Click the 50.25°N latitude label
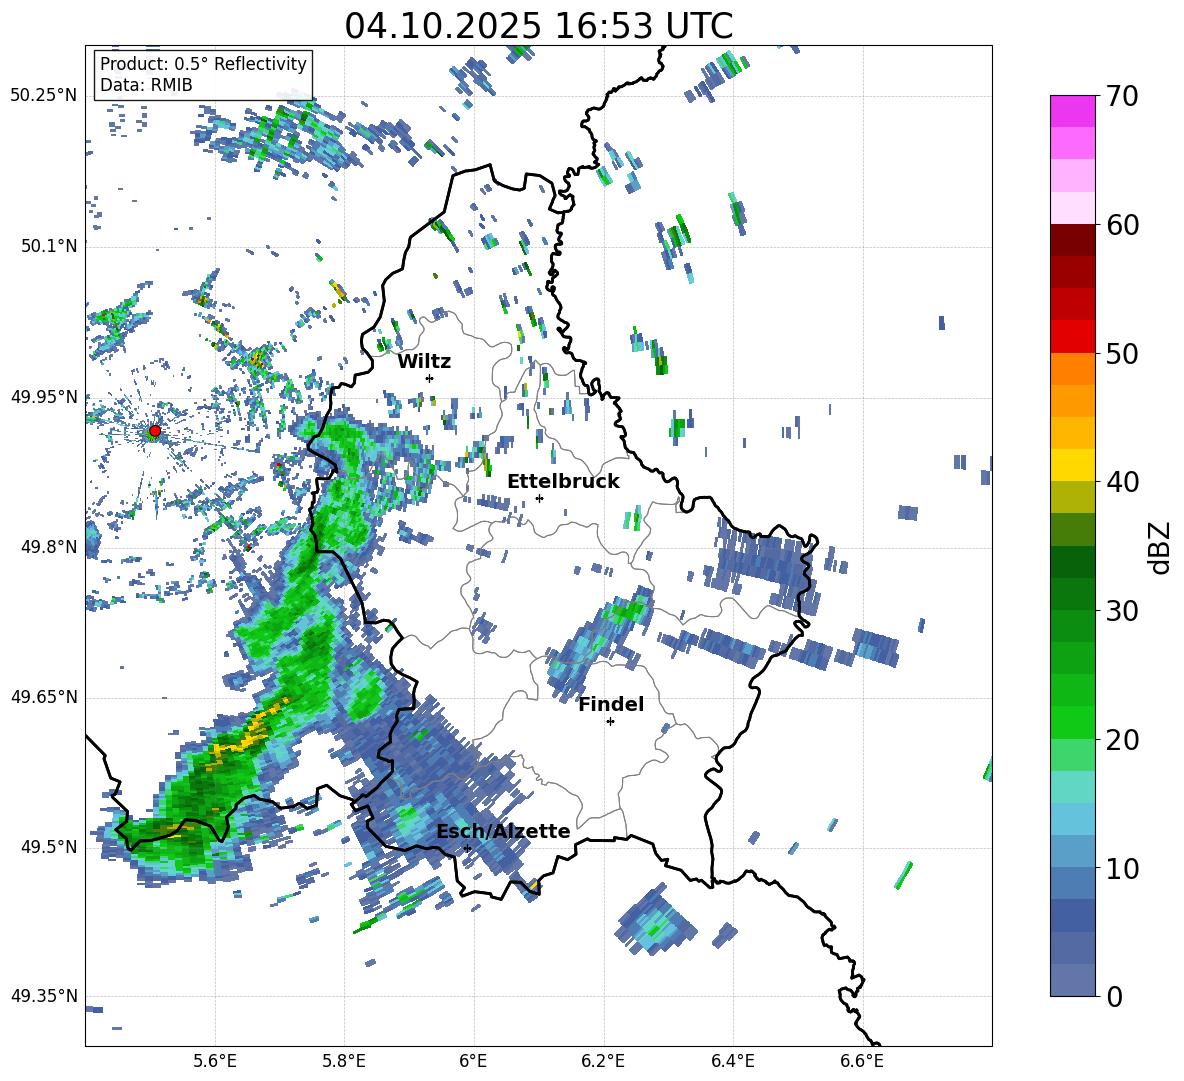Image resolution: width=1184 pixels, height=1081 pixels. (x=44, y=95)
